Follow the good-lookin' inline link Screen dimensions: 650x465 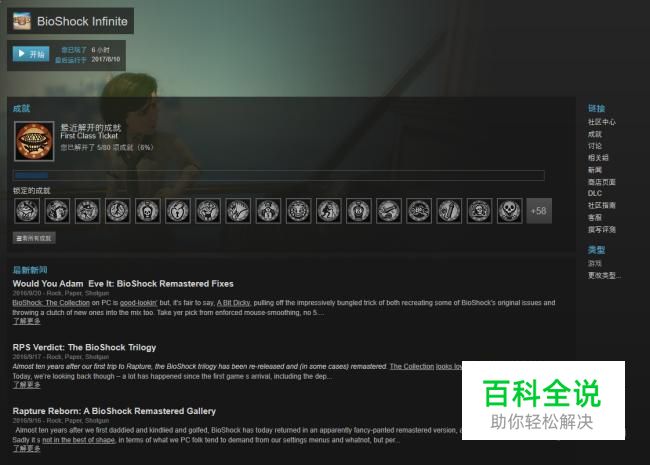coord(139,303)
